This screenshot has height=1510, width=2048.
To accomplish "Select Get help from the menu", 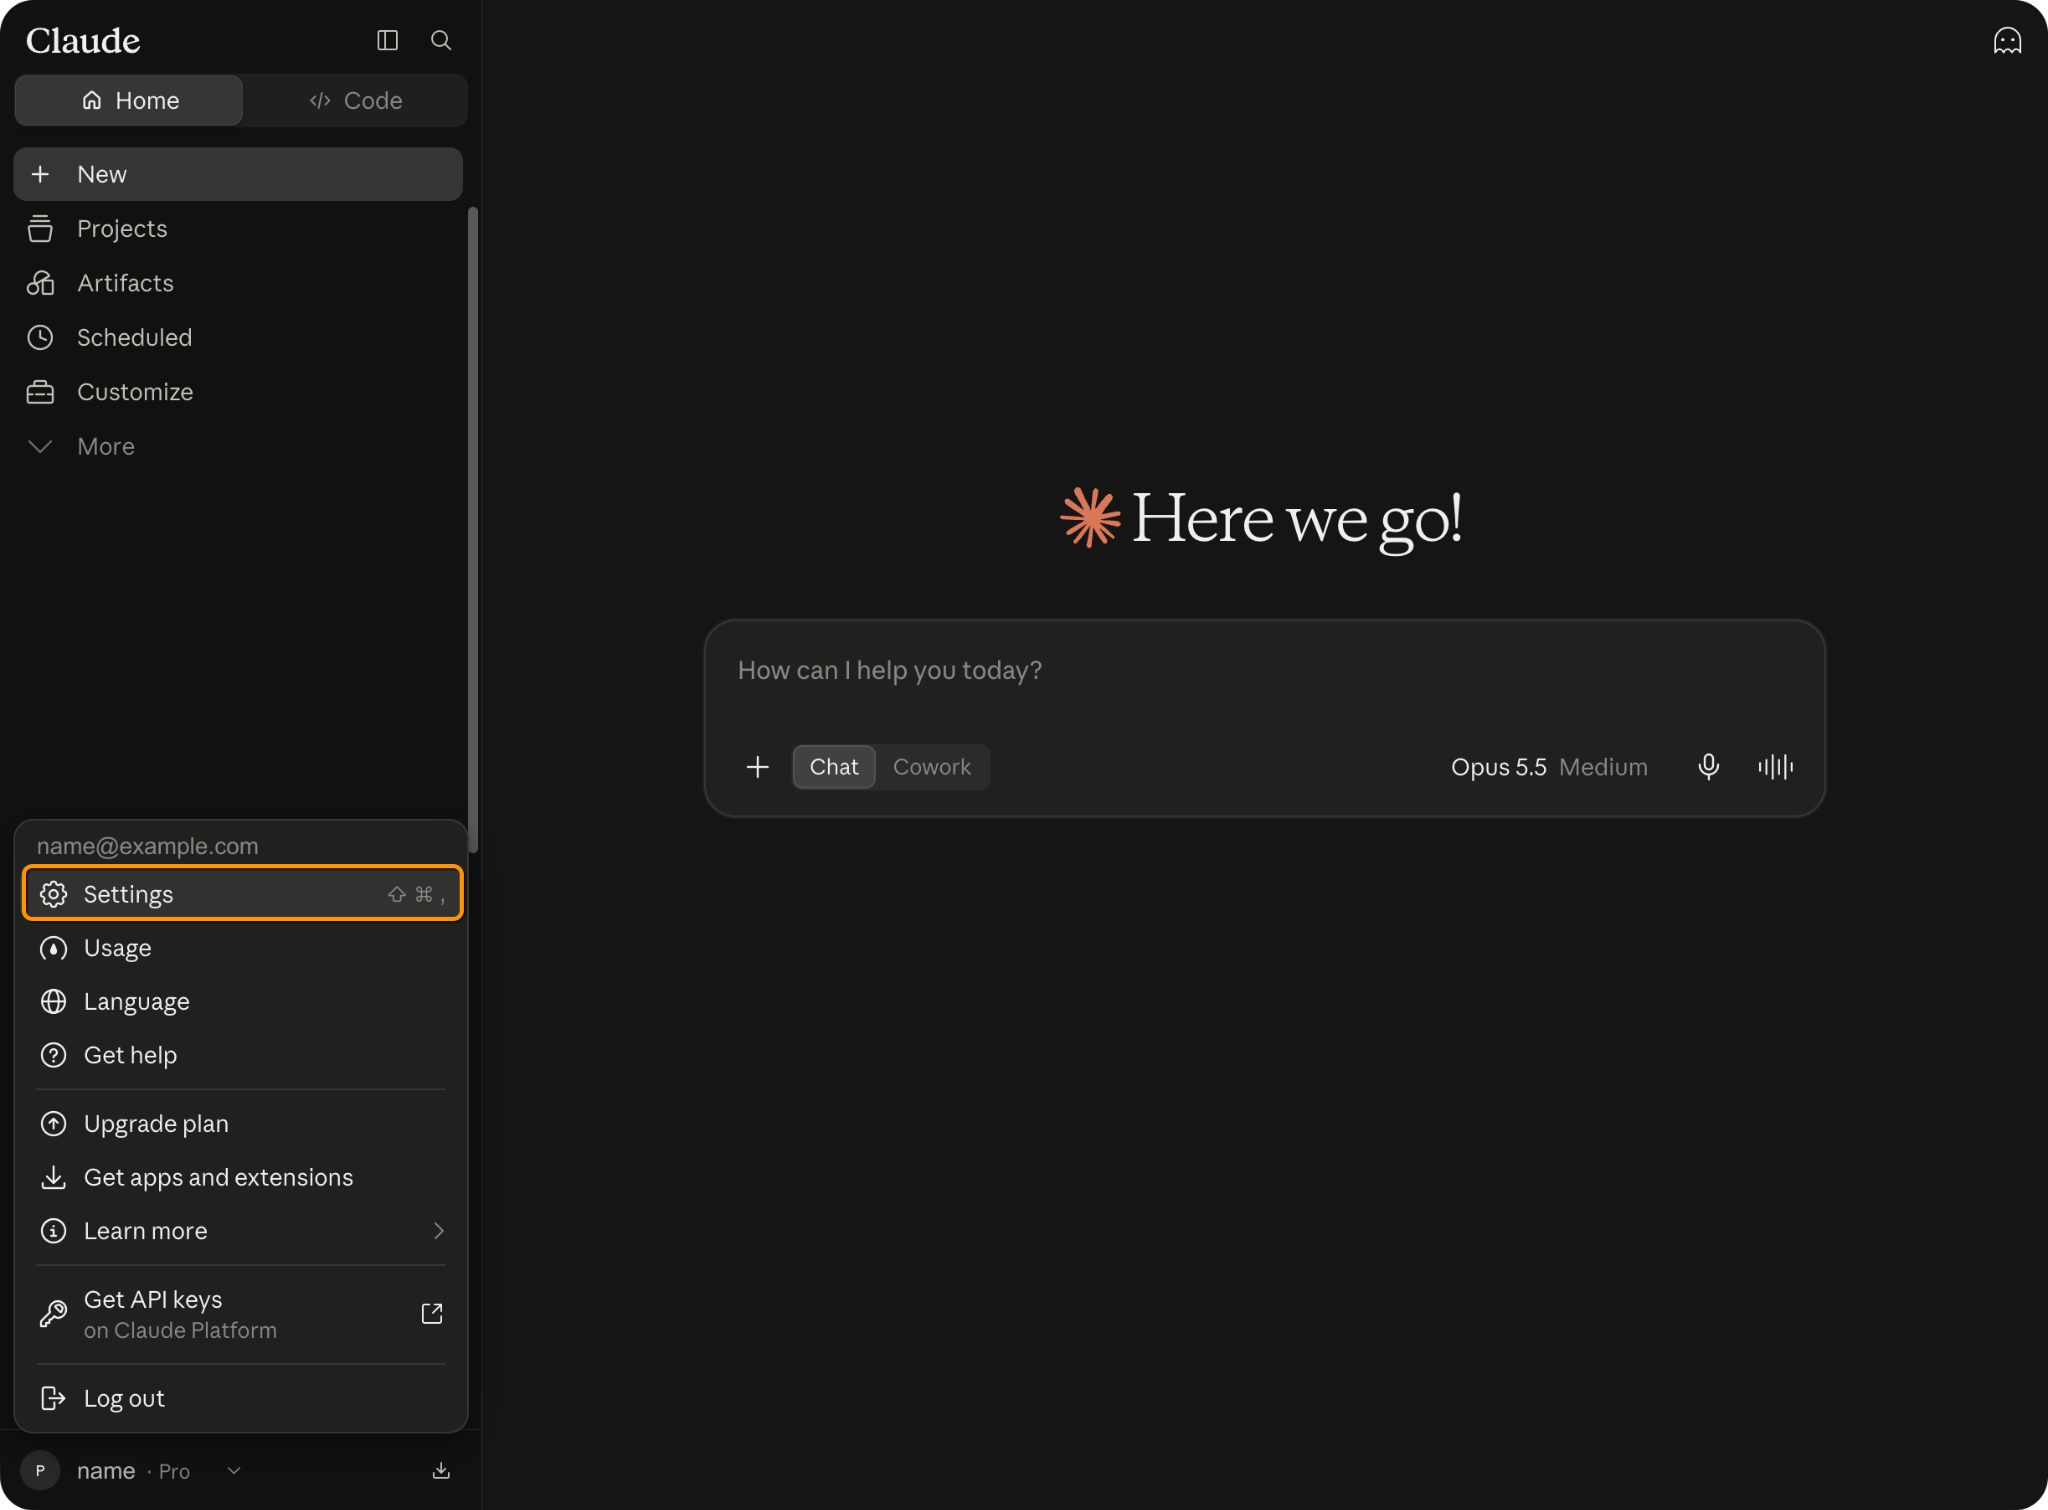I will click(x=242, y=1055).
